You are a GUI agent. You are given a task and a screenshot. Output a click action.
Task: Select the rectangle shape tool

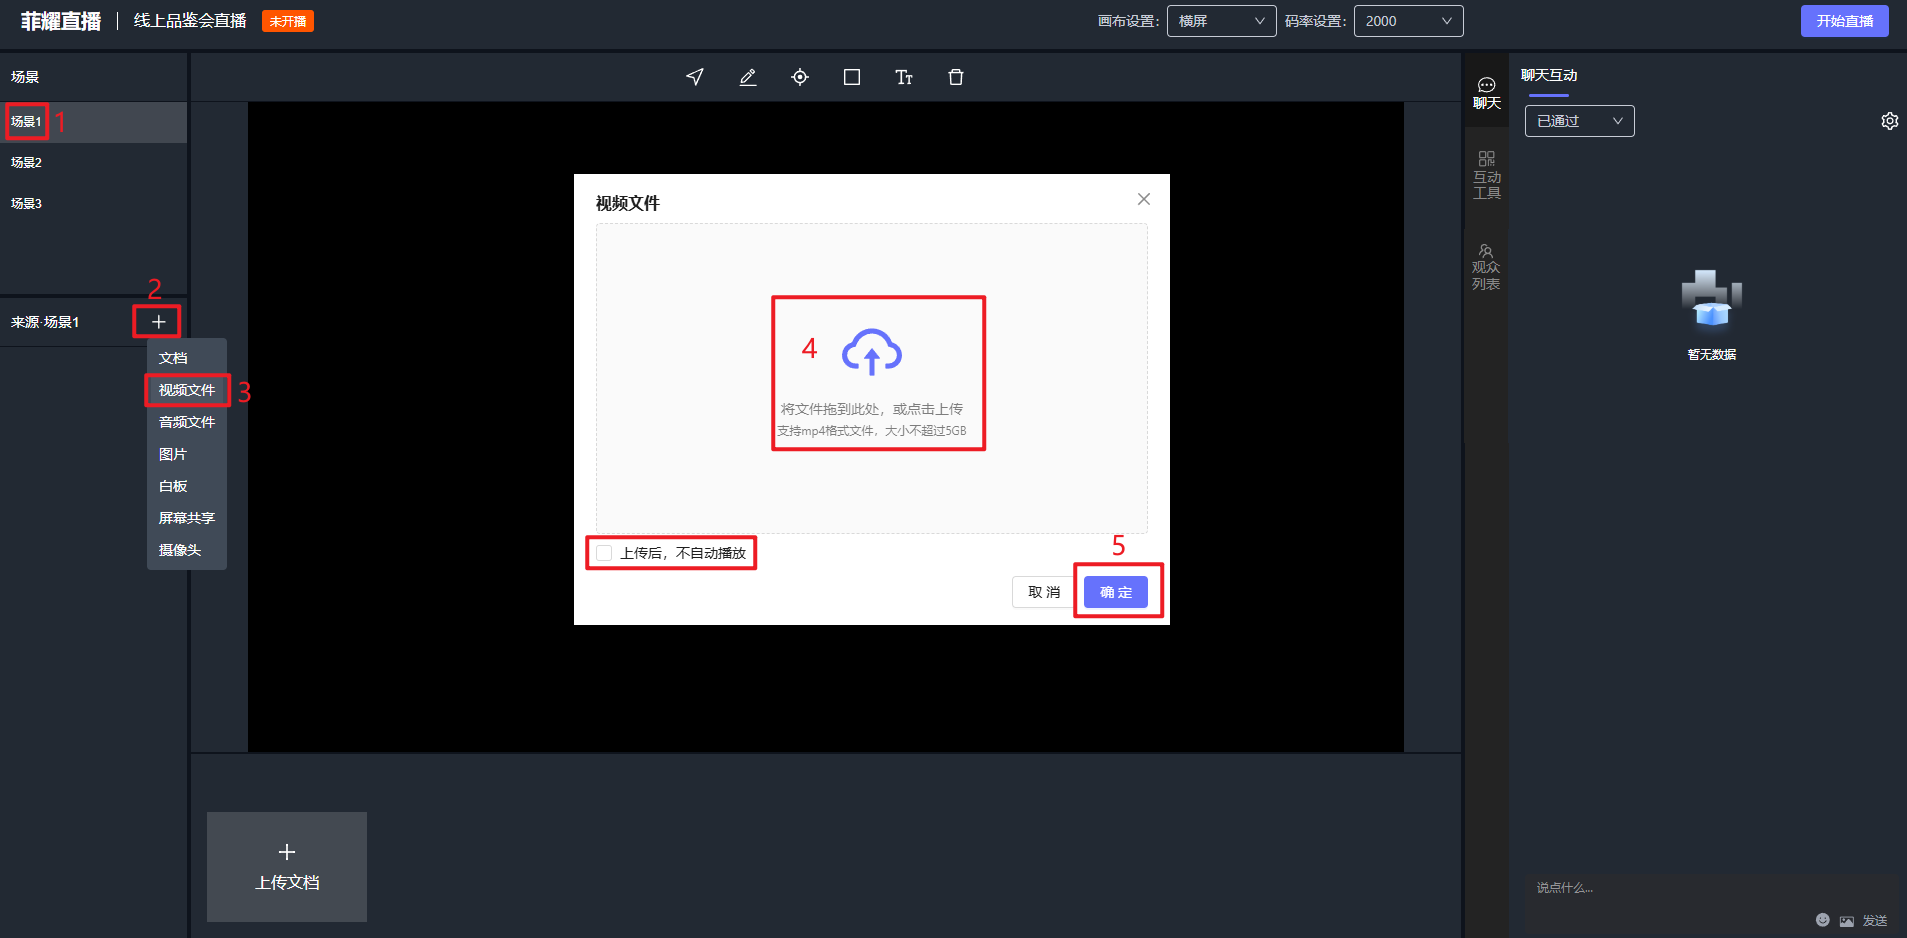point(852,77)
